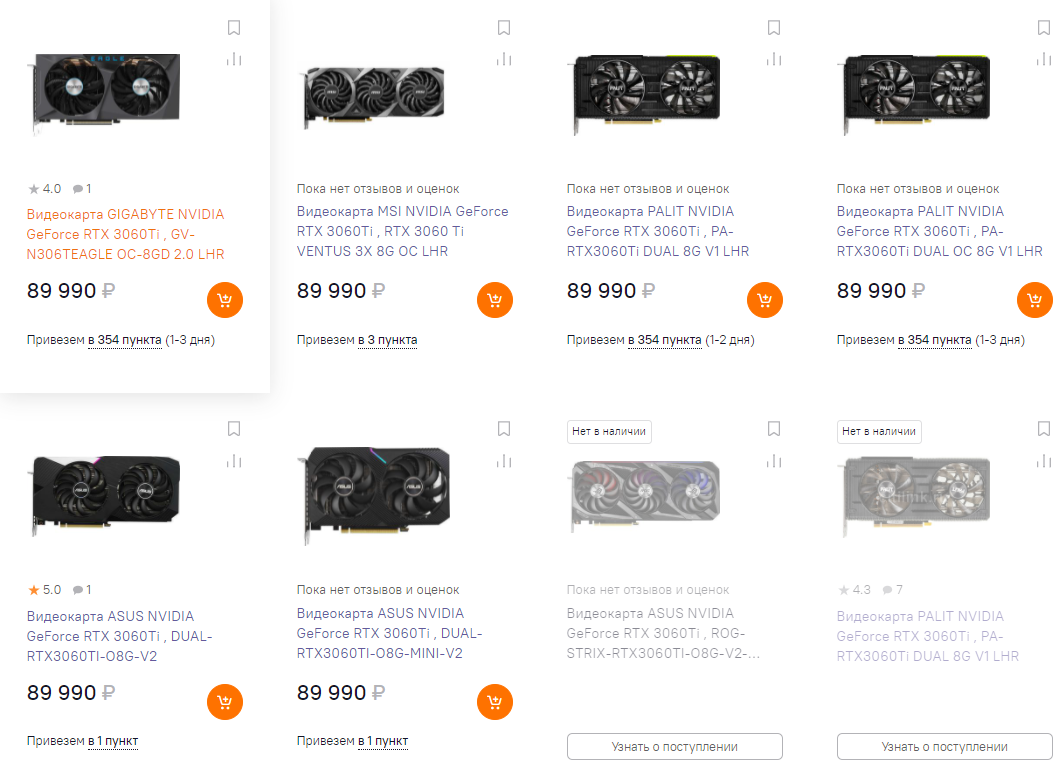Compare the PALIT DUAL 8G V1 card
Screen dimensions: 1062x770
[774, 59]
